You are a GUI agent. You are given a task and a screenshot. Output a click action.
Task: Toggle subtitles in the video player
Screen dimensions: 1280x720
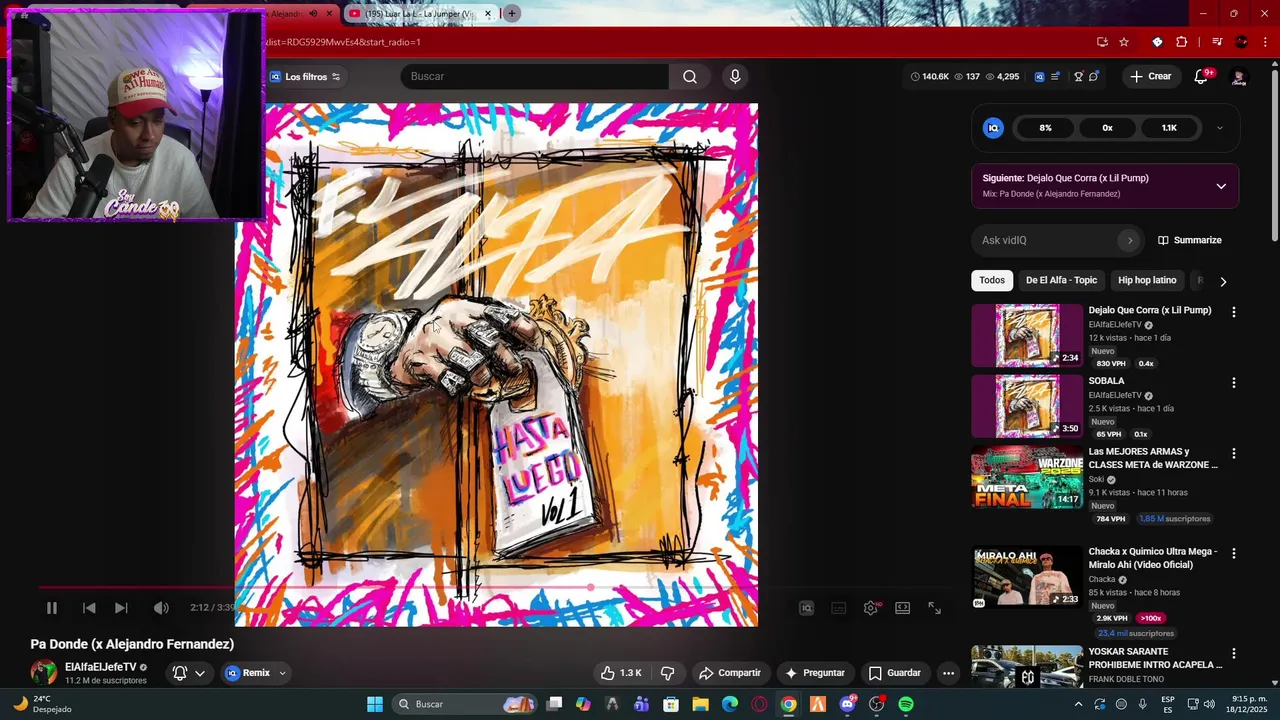[x=839, y=608]
